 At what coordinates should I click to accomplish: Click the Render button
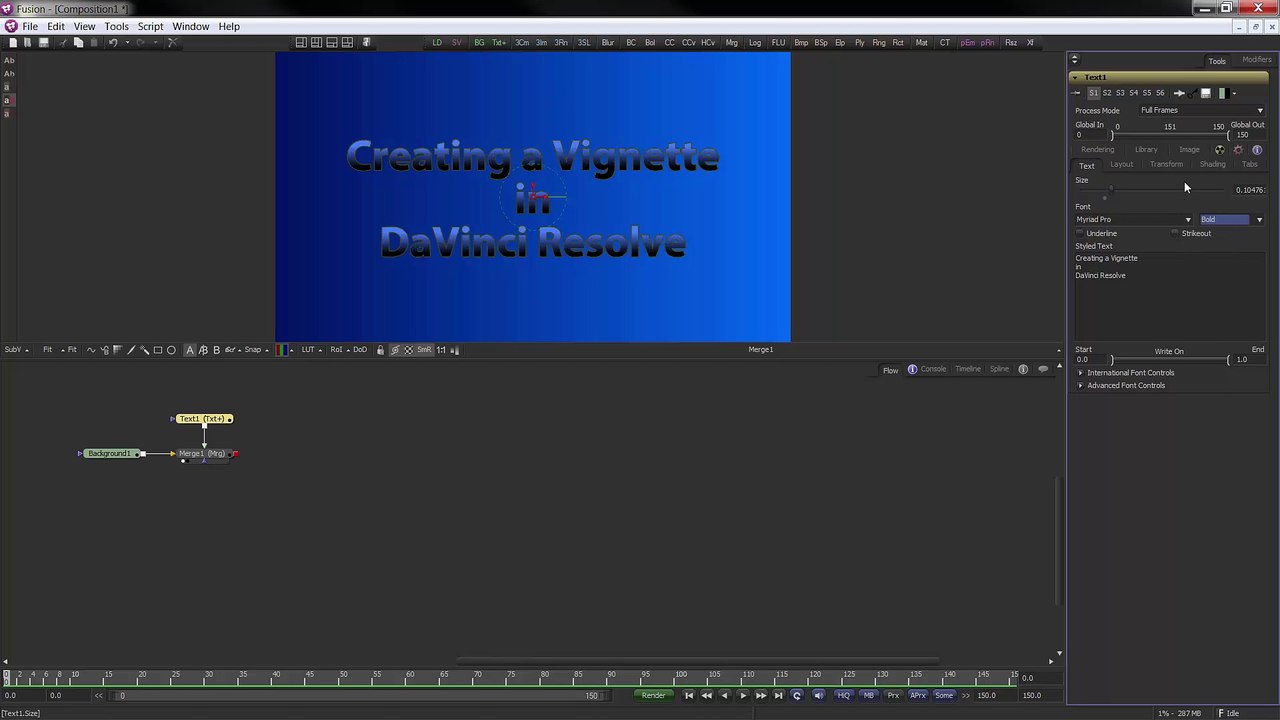coord(653,695)
